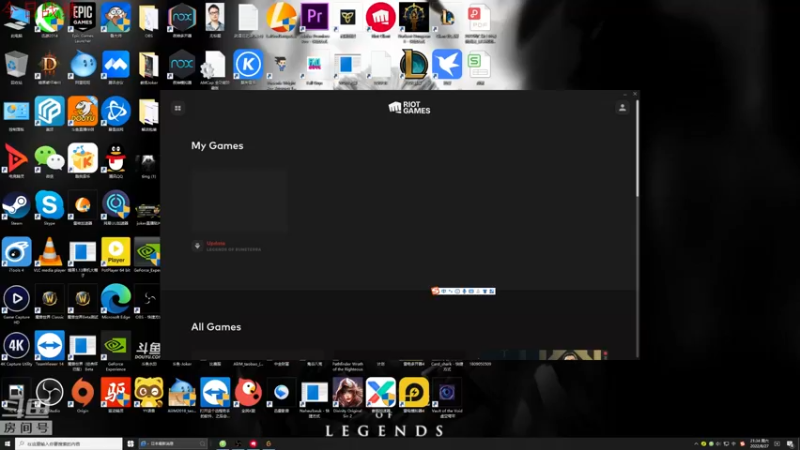Open the yellow PotPlayer 64 bit icon
Image resolution: width=800 pixels, height=450 pixels.
[x=116, y=253]
